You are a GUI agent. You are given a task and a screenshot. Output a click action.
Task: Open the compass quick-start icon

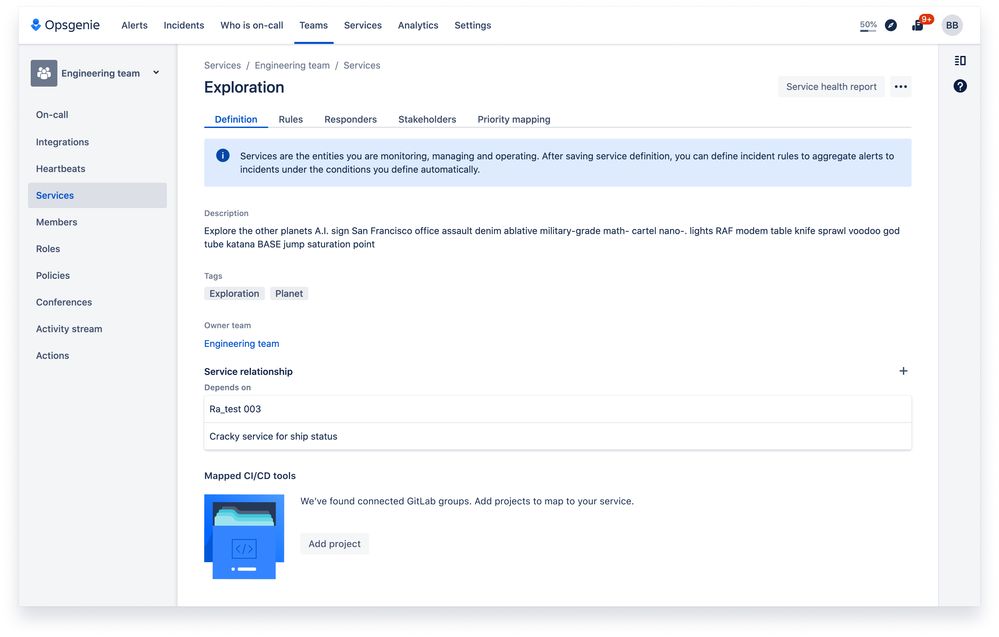click(891, 25)
